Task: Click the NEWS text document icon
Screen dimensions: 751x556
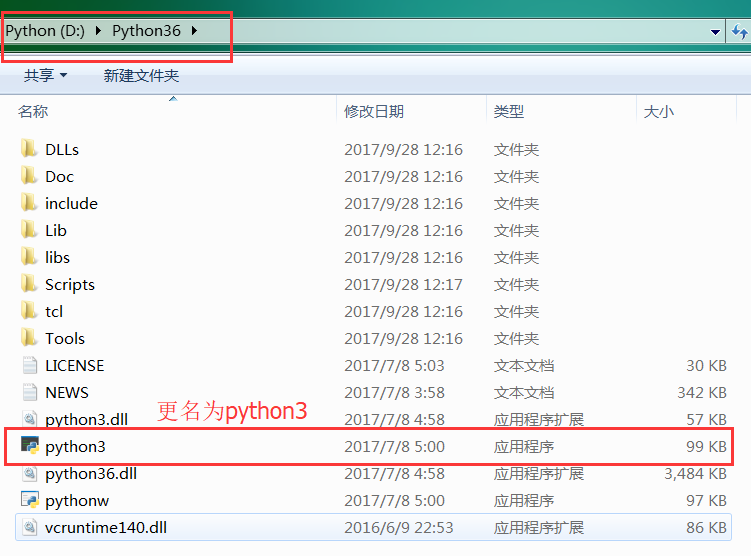Action: click(30, 392)
